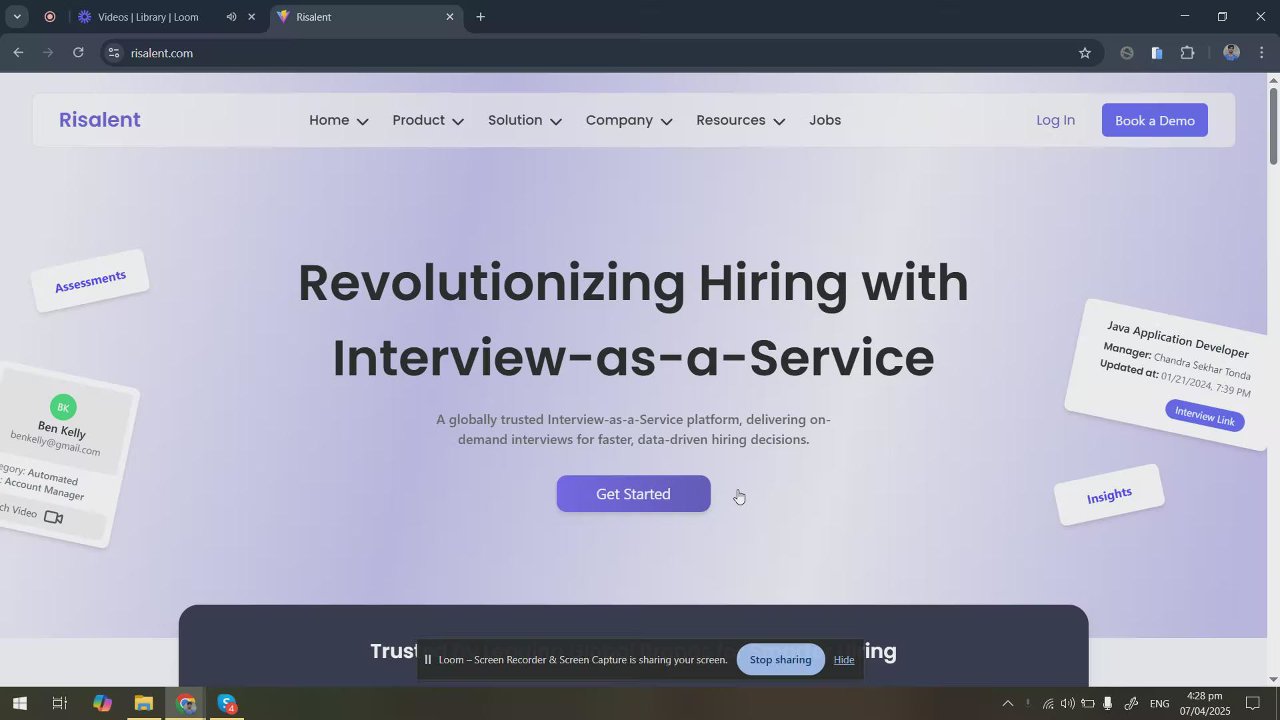The width and height of the screenshot is (1280, 720).
Task: Open the Home nav item
Action: (329, 120)
